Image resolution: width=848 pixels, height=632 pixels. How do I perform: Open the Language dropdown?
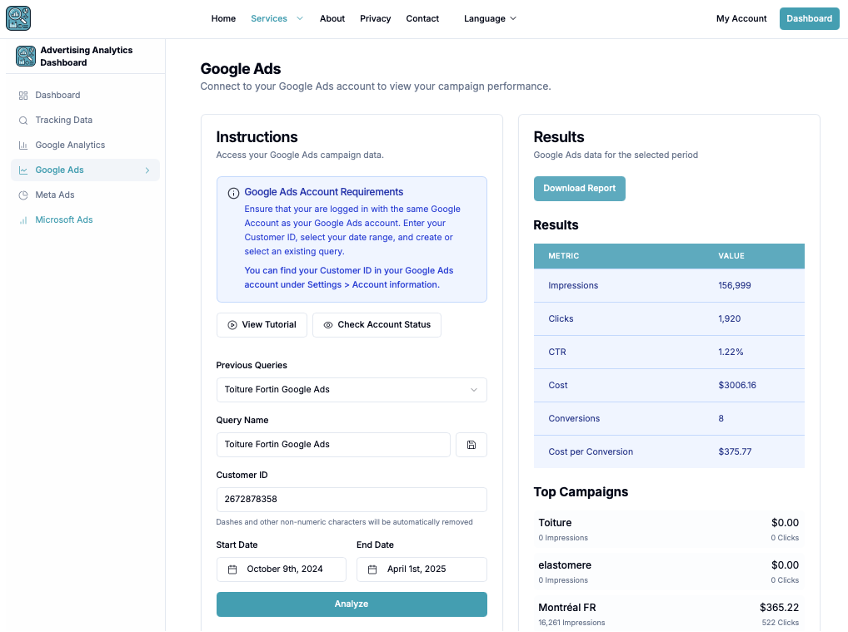point(490,18)
